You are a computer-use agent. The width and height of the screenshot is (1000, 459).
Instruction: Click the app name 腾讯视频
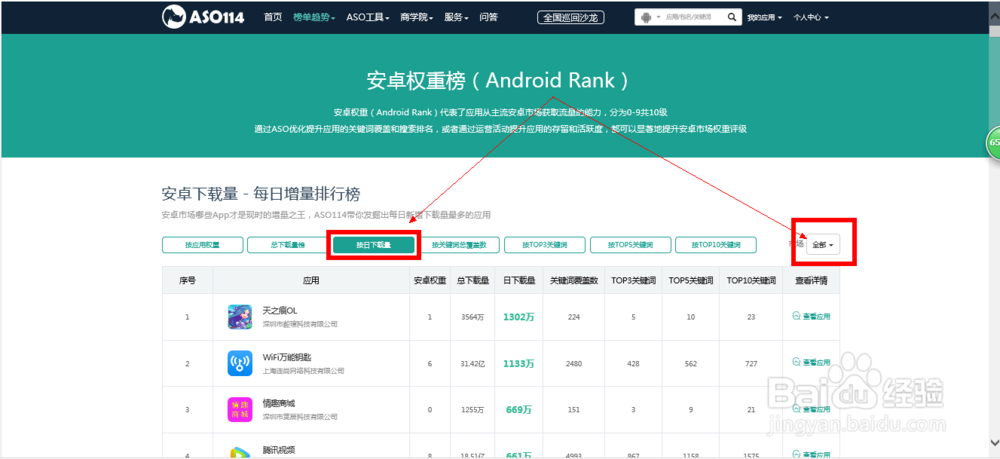point(279,449)
